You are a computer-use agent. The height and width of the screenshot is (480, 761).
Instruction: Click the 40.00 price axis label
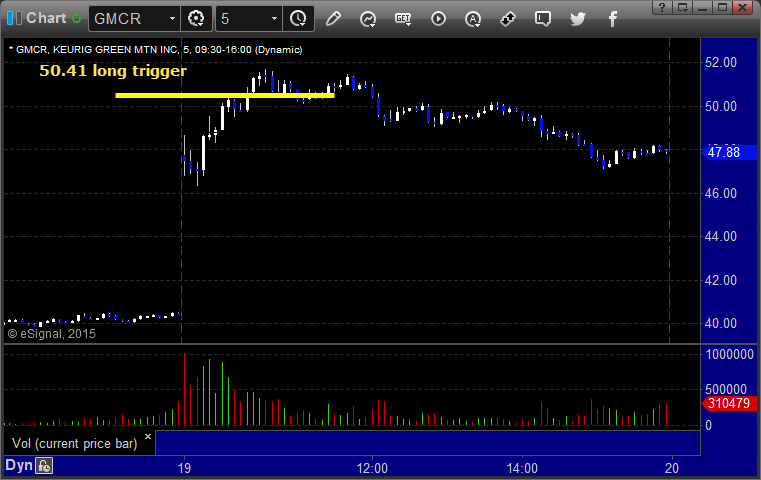pyautogui.click(x=721, y=323)
